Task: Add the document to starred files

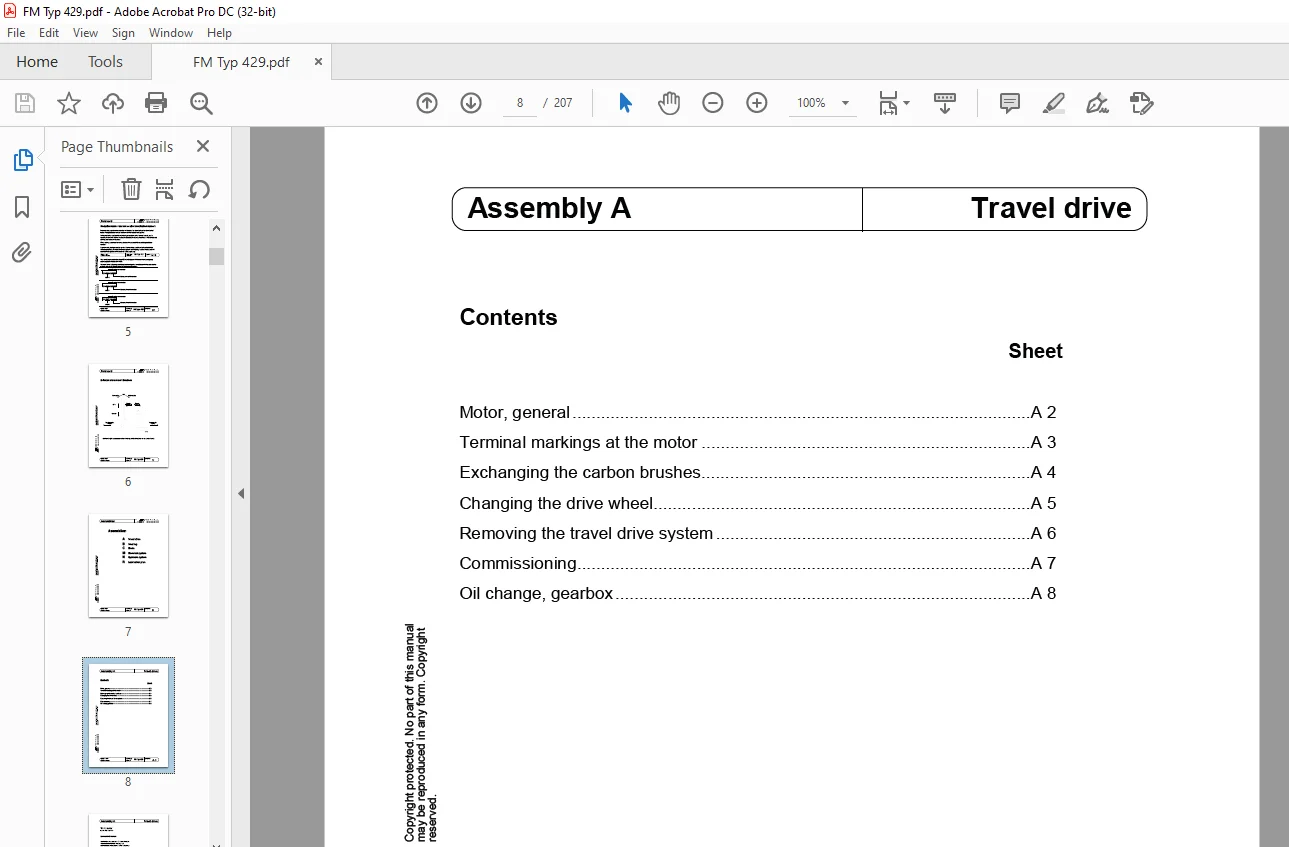Action: [x=69, y=103]
